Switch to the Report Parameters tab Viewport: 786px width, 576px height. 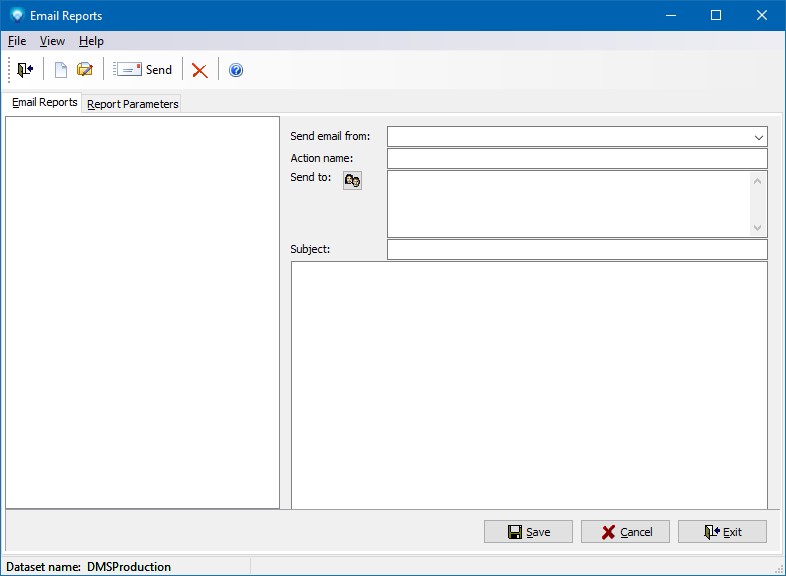pos(133,104)
